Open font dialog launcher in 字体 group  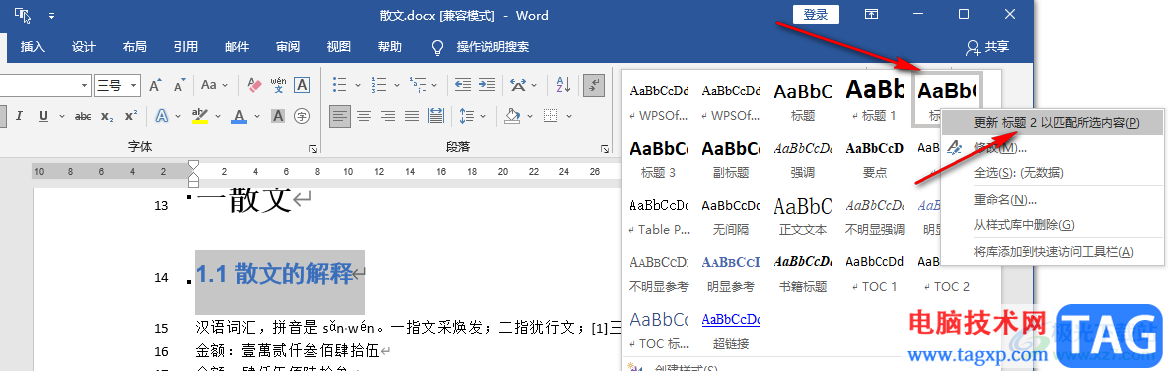(313, 148)
